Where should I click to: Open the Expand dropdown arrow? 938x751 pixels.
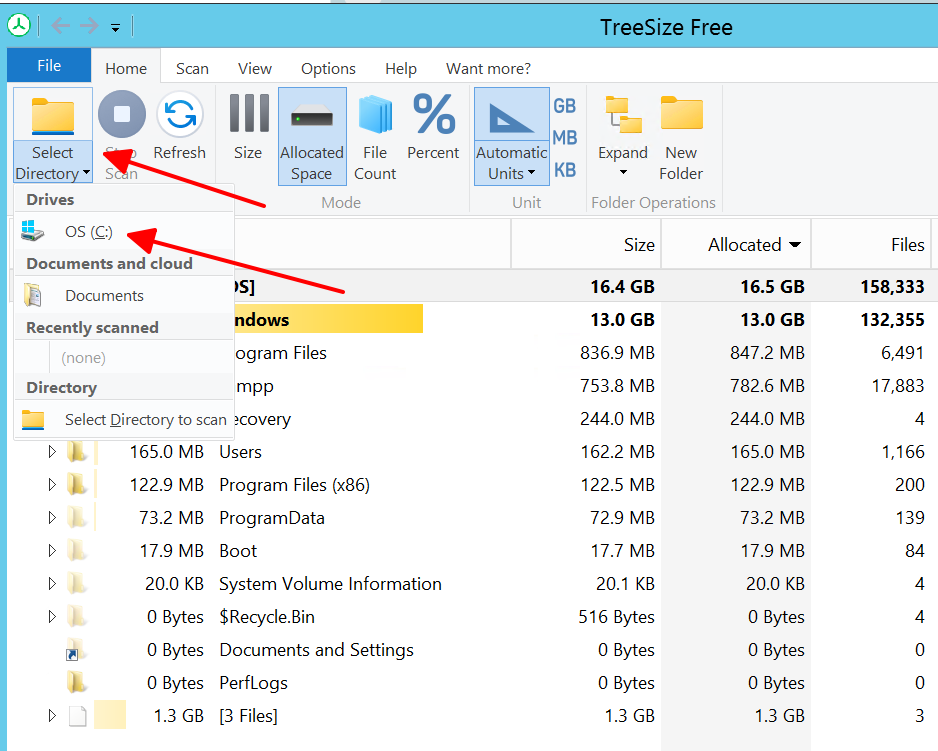pyautogui.click(x=623, y=172)
